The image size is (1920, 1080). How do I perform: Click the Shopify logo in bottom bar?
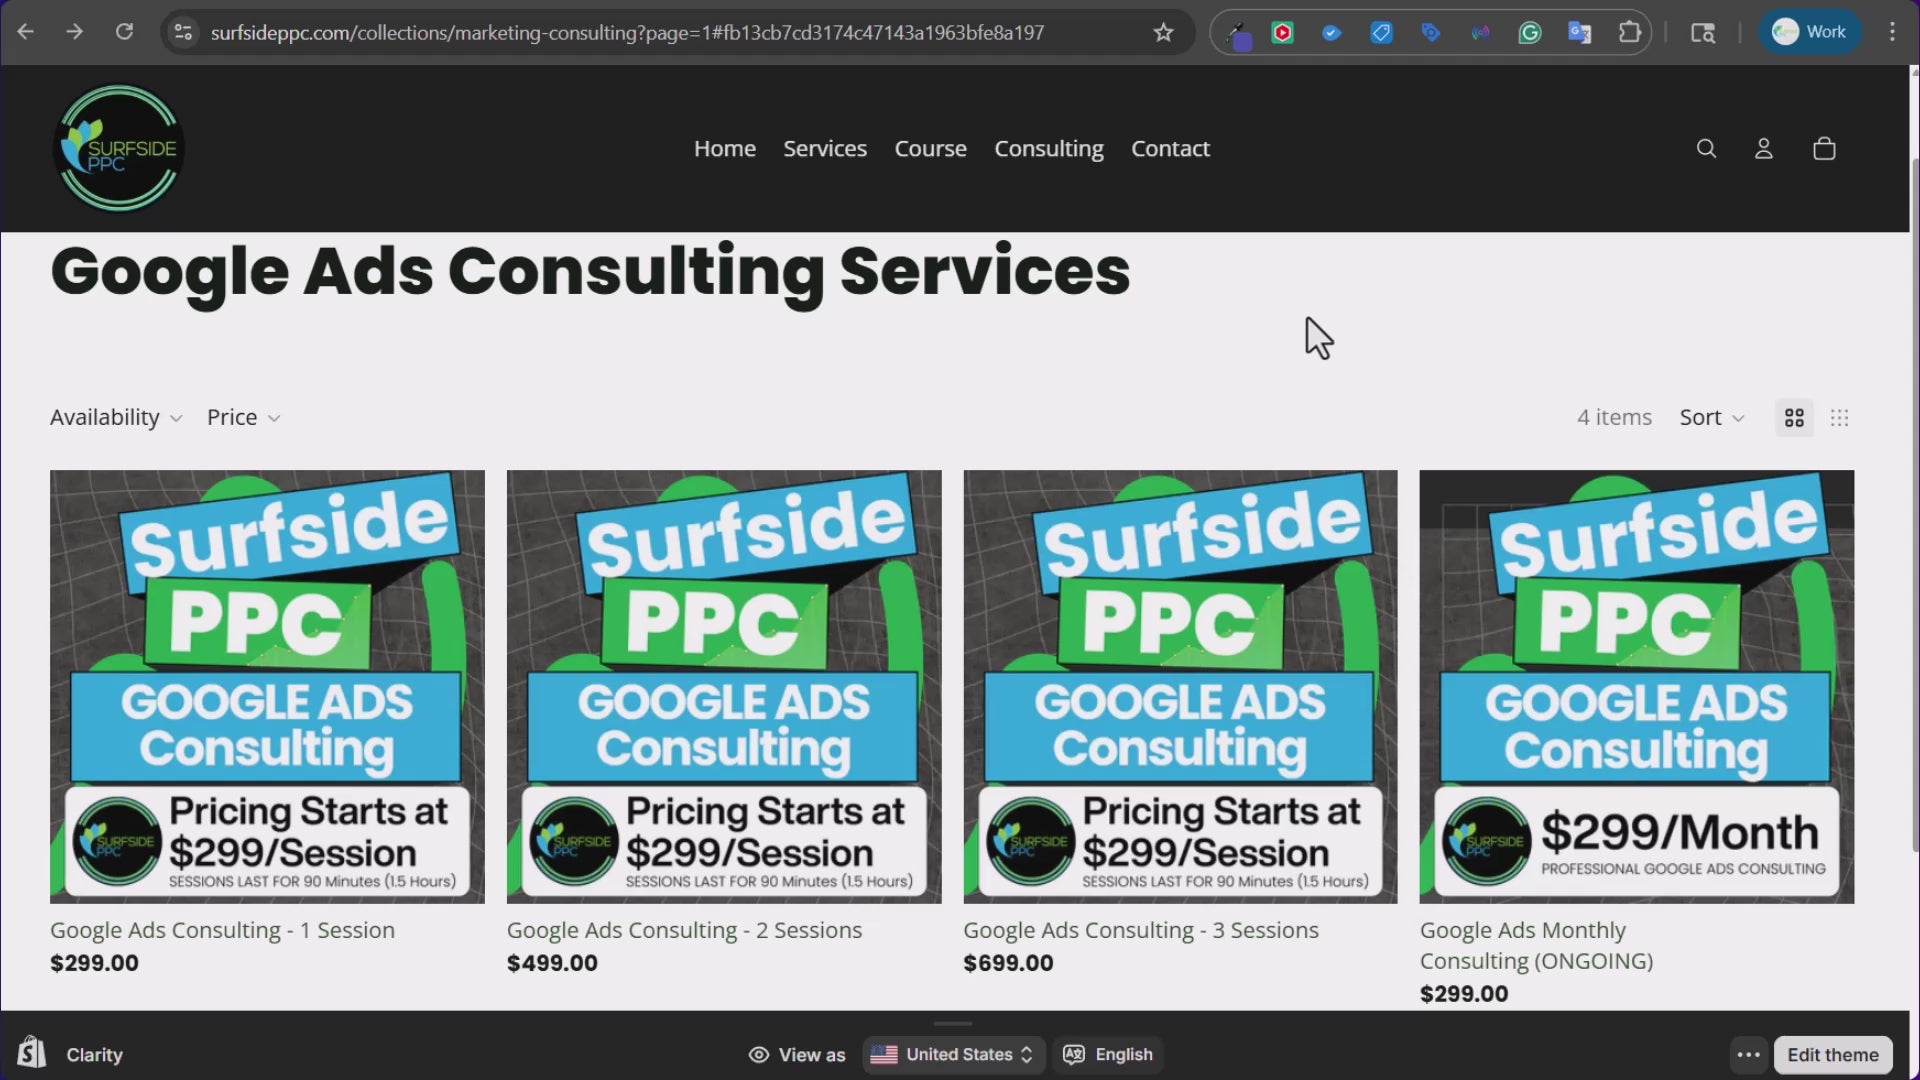(x=31, y=1053)
